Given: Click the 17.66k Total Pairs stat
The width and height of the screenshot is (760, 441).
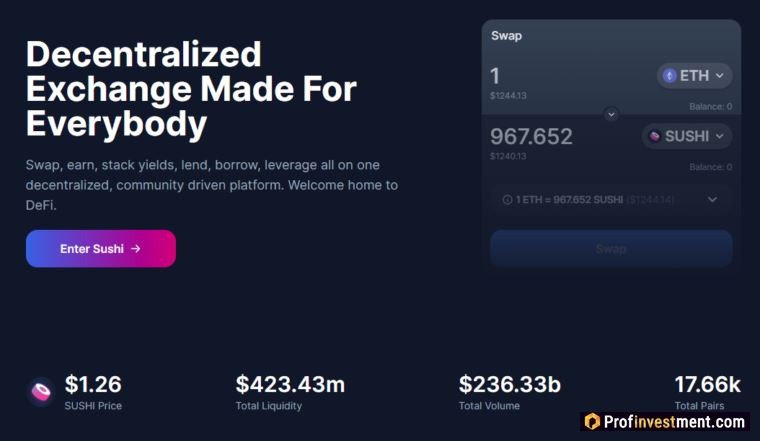Looking at the screenshot, I should click(x=707, y=392).
